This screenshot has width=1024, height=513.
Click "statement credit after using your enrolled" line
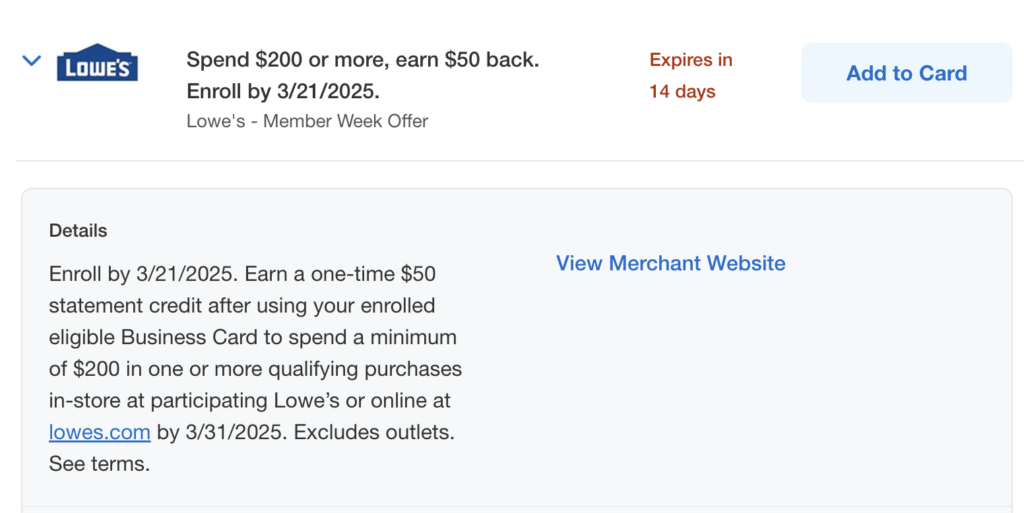pyautogui.click(x=242, y=305)
